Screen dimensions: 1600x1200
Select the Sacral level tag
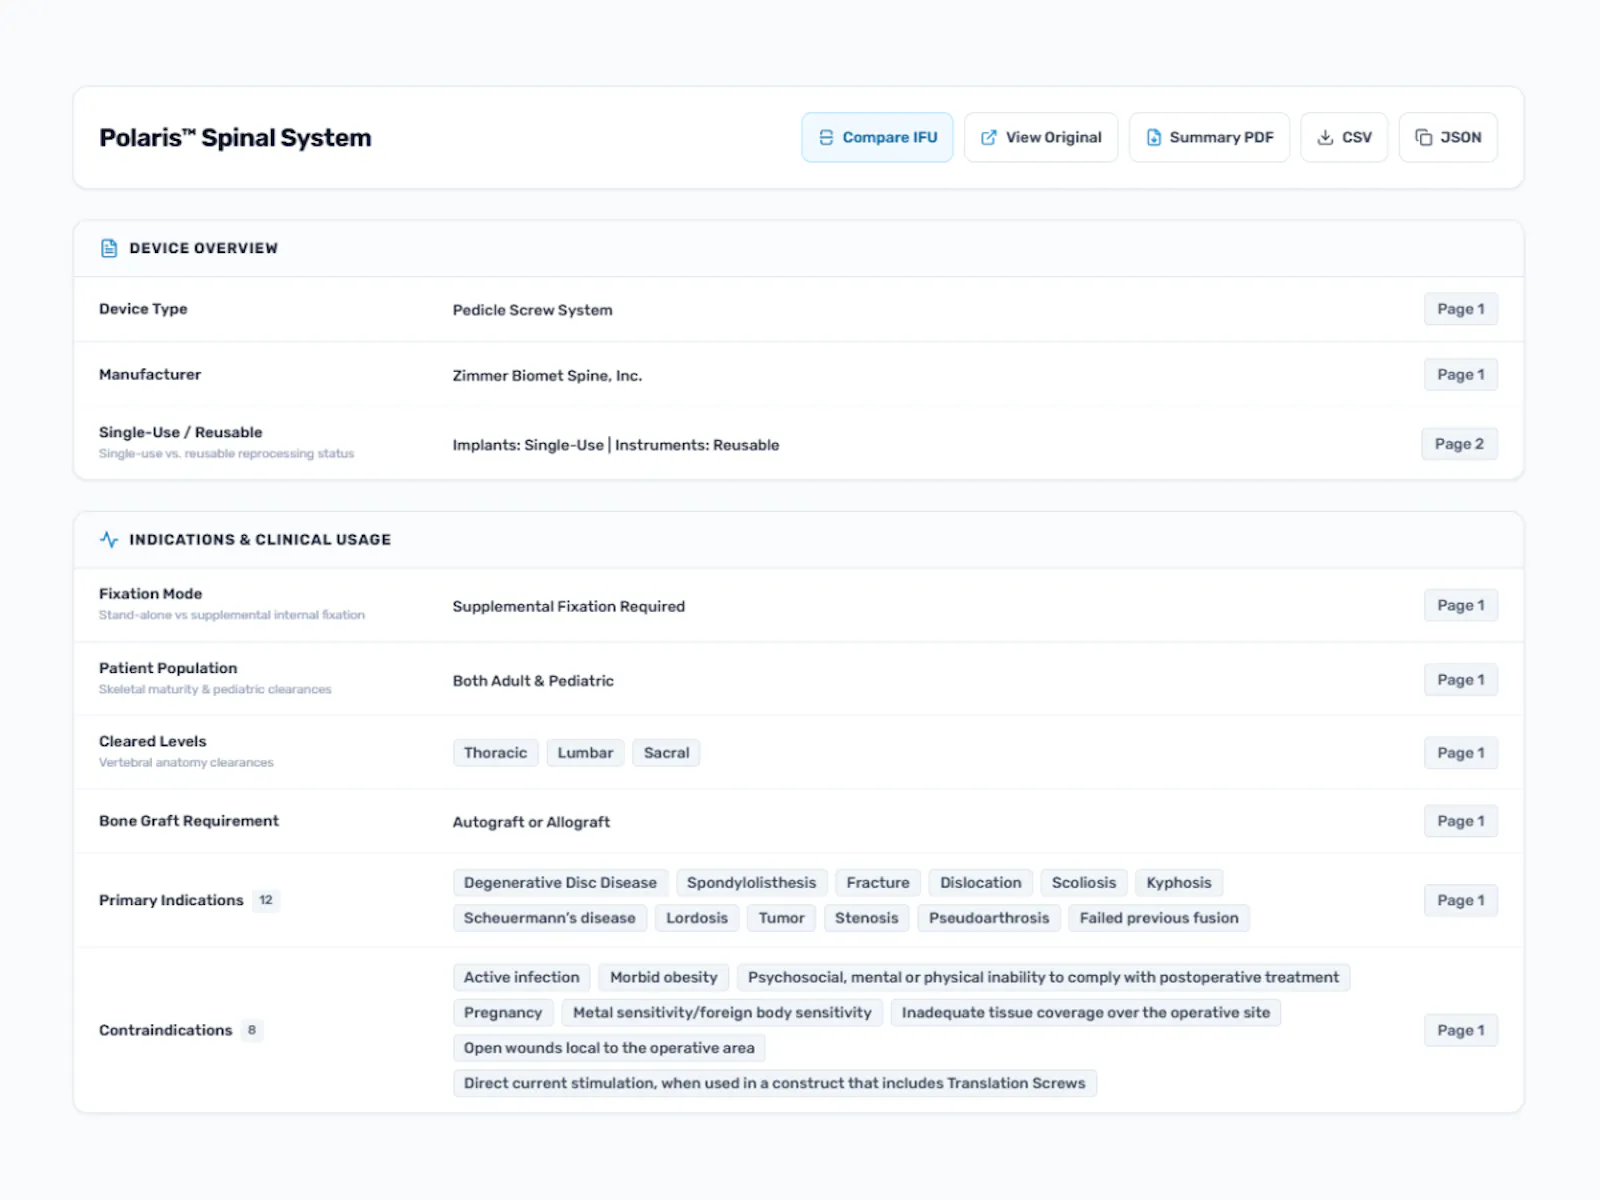[x=667, y=753]
